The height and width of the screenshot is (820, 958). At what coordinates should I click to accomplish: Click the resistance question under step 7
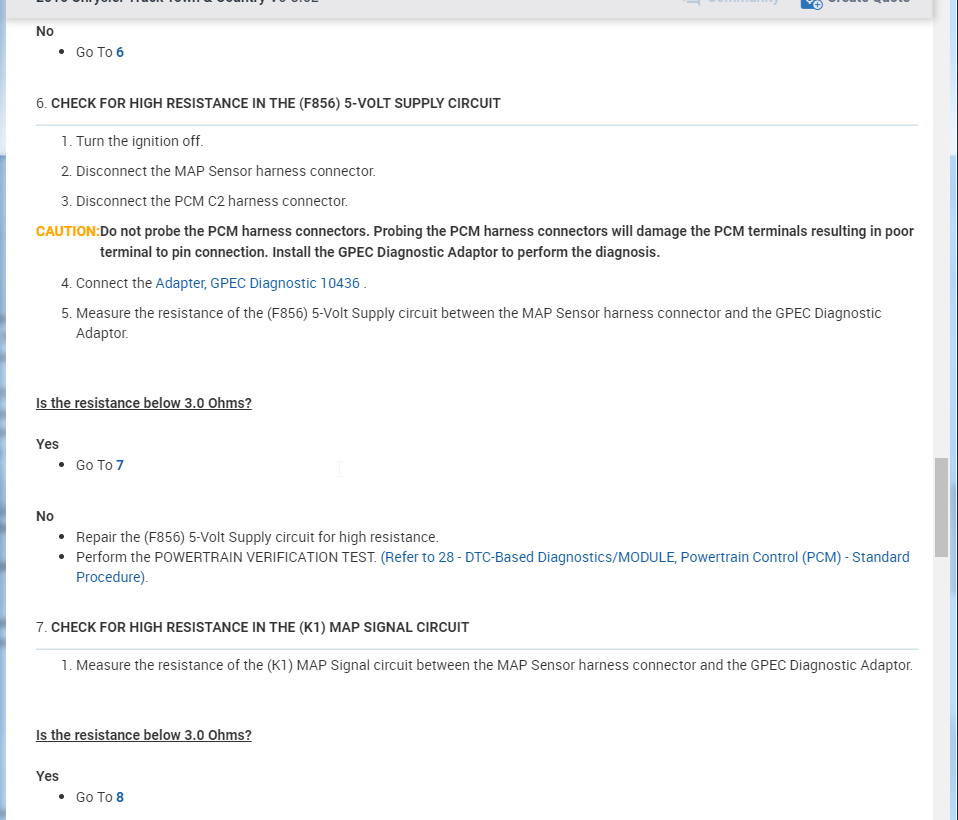(x=144, y=735)
